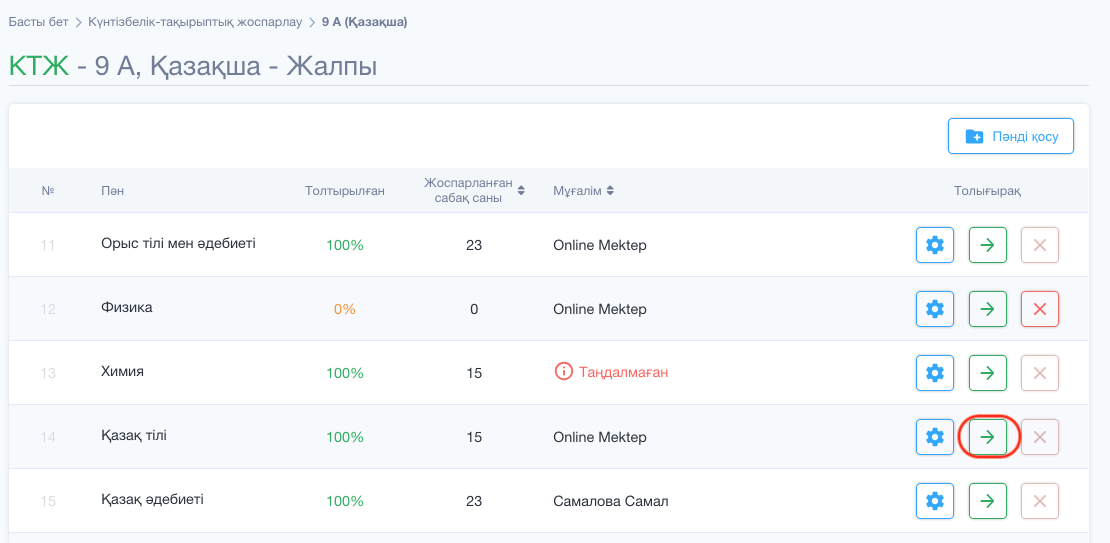Click the Таңдалмаған teacher warning text

624,372
